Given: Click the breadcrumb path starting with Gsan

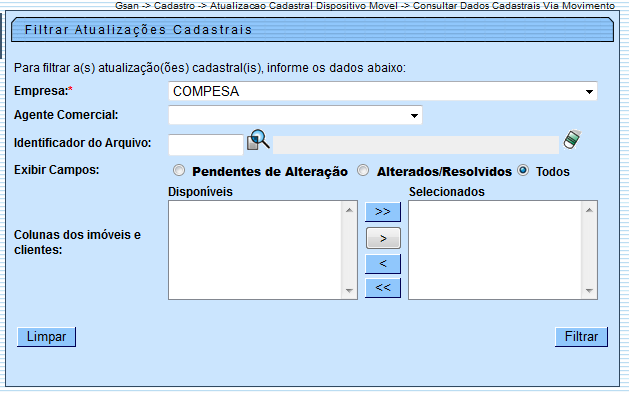Looking at the screenshot, I should coord(365,6).
